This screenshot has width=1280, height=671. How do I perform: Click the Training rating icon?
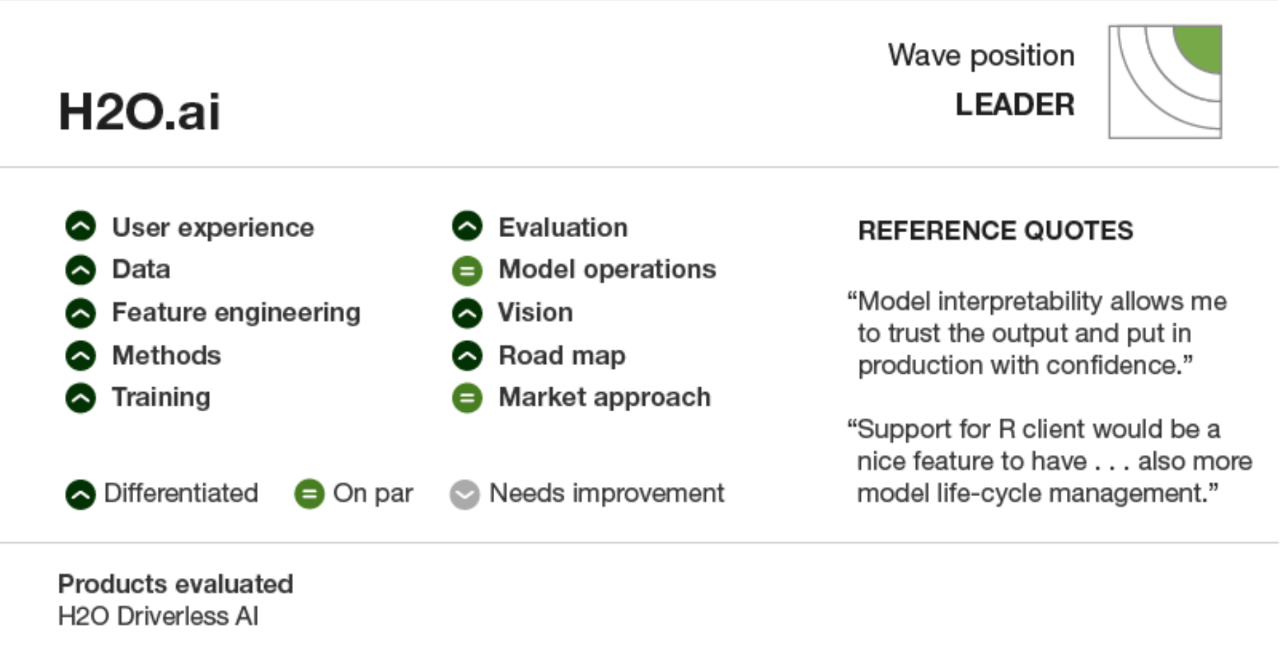point(81,398)
